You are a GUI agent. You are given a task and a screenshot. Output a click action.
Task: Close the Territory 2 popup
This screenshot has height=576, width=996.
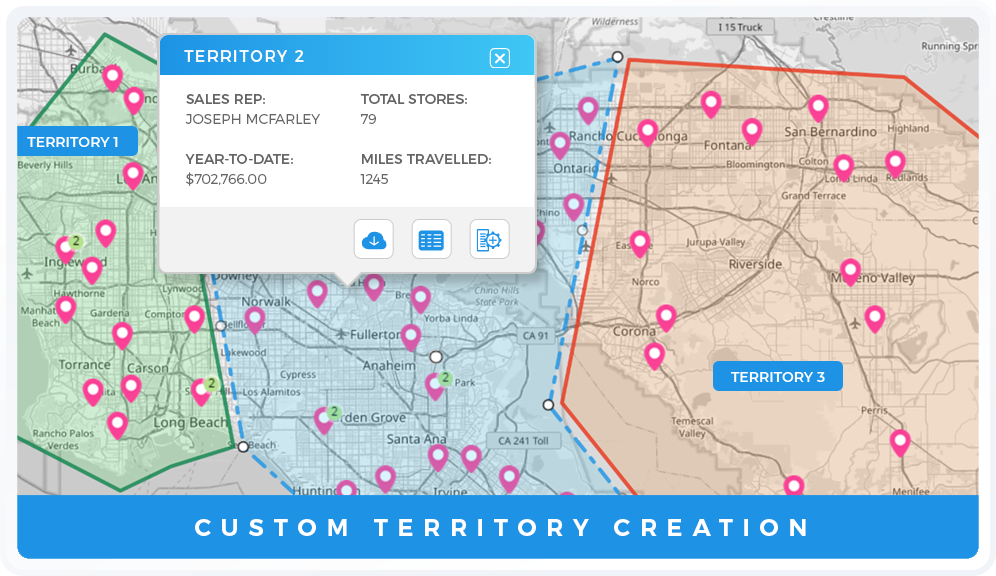click(x=500, y=58)
